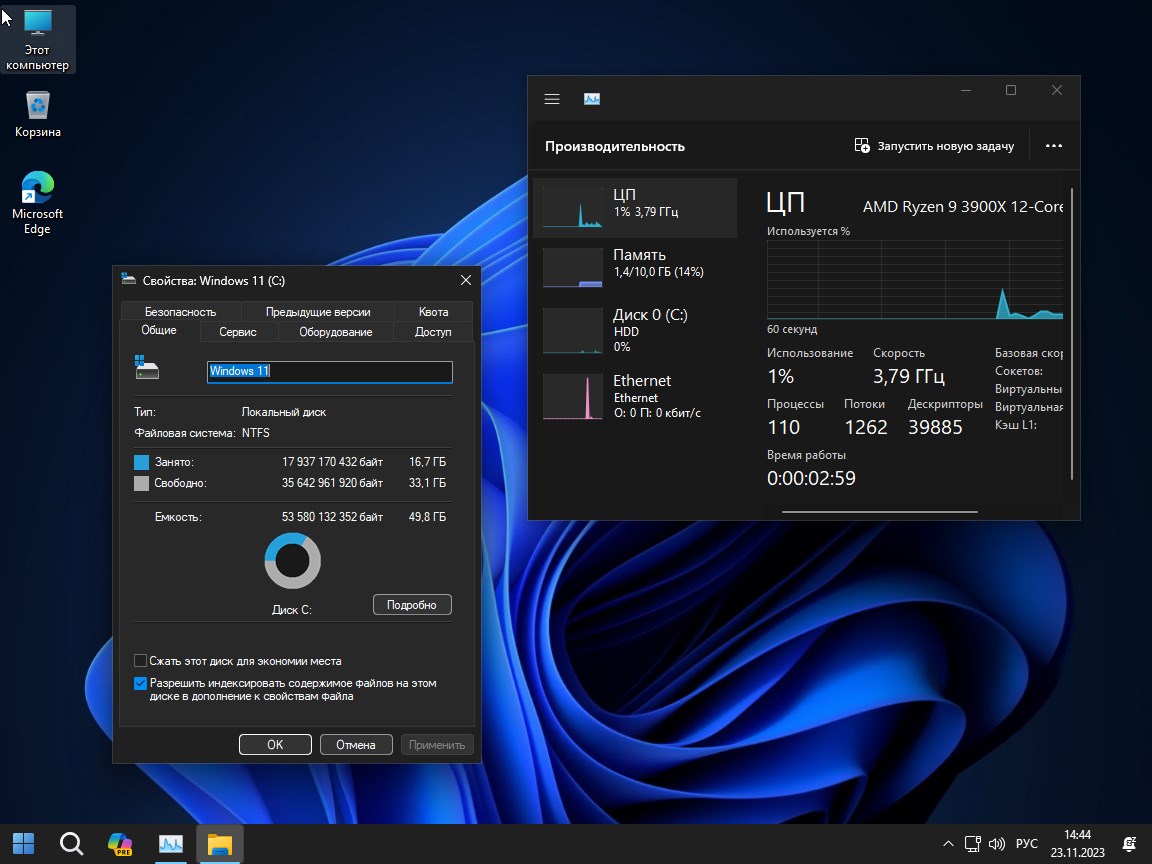Enable the compress this disk checkbox
The width and height of the screenshot is (1152, 864).
click(x=141, y=661)
